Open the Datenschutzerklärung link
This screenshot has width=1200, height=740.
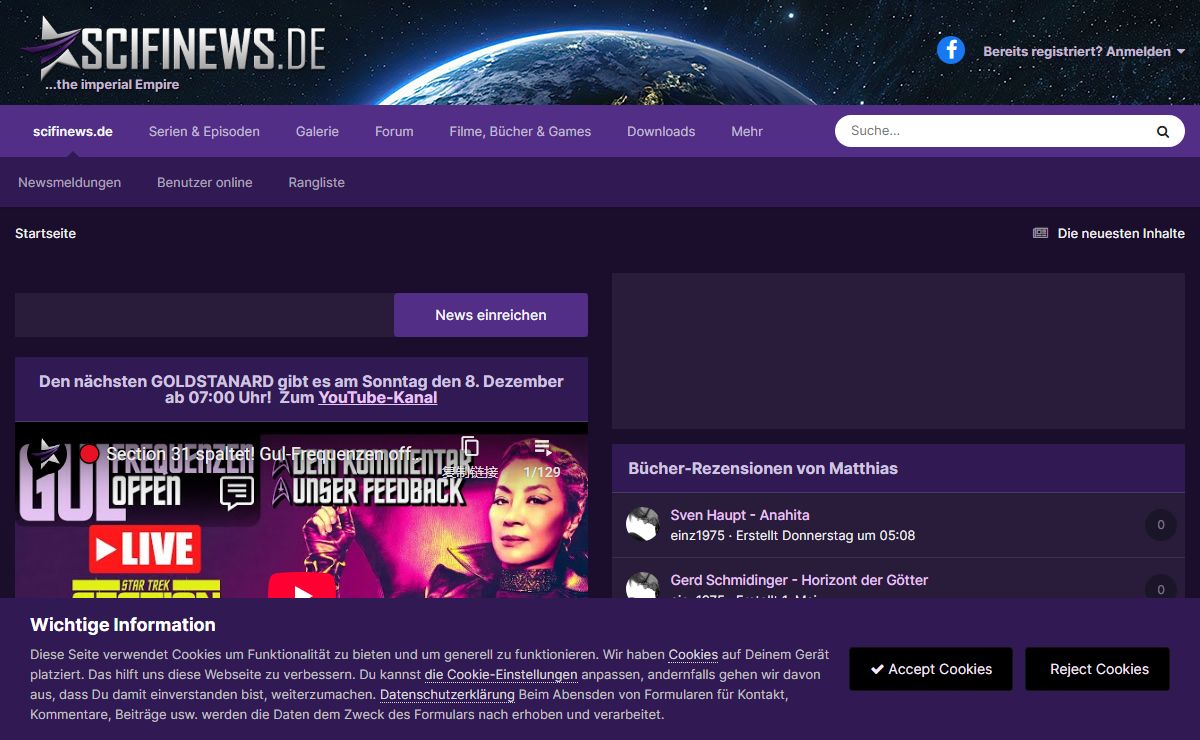(447, 695)
